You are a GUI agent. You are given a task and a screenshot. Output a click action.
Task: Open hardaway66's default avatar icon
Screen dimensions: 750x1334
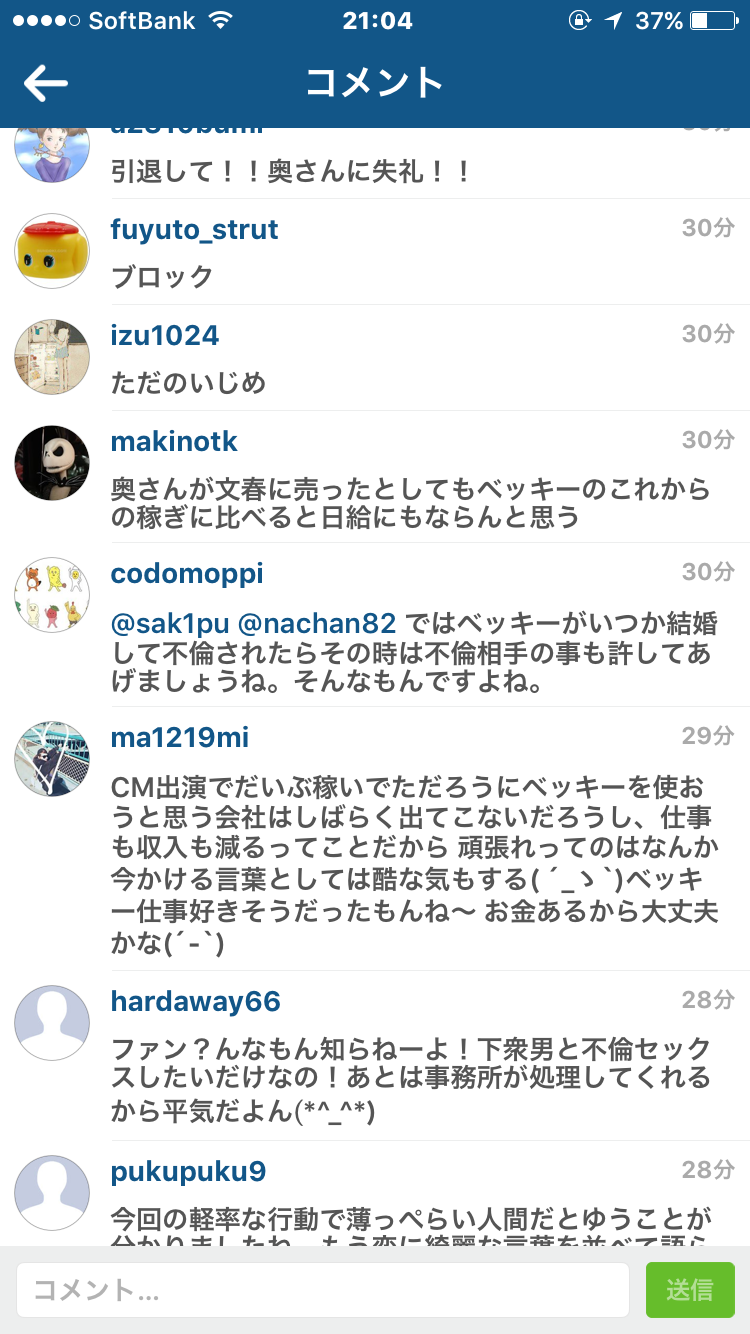pos(52,1023)
